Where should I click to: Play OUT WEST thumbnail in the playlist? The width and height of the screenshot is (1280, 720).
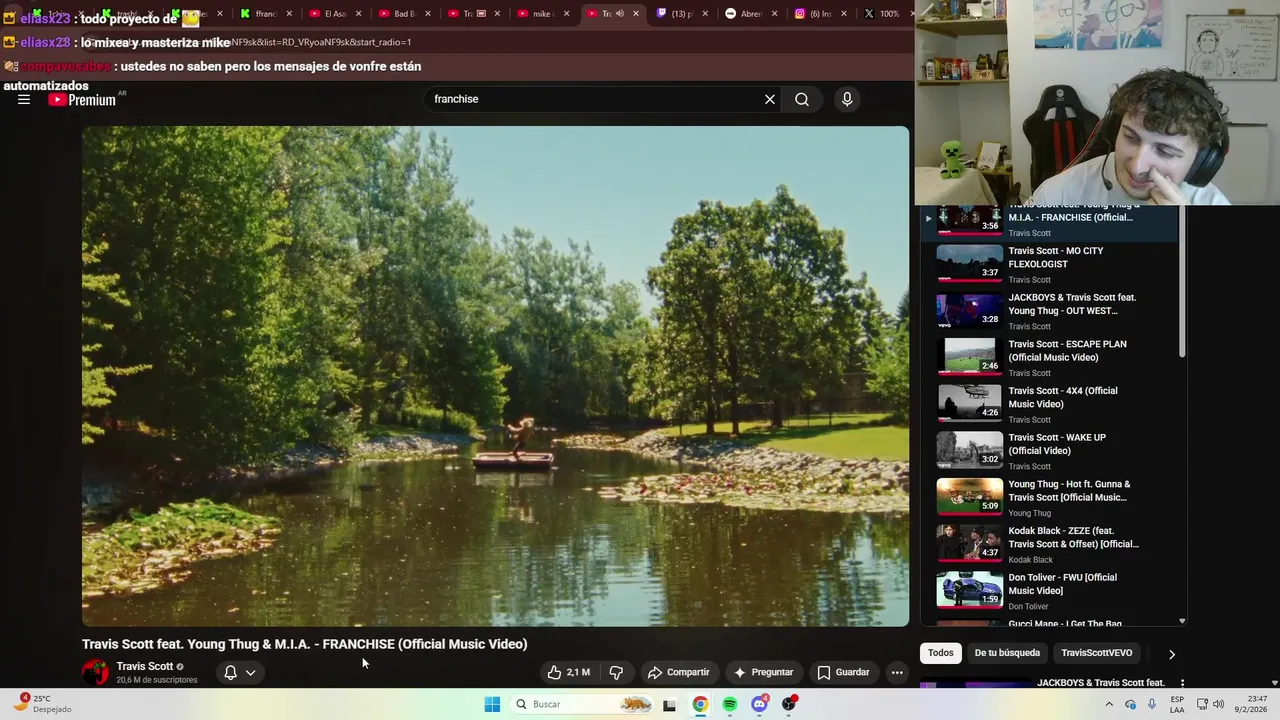[969, 310]
